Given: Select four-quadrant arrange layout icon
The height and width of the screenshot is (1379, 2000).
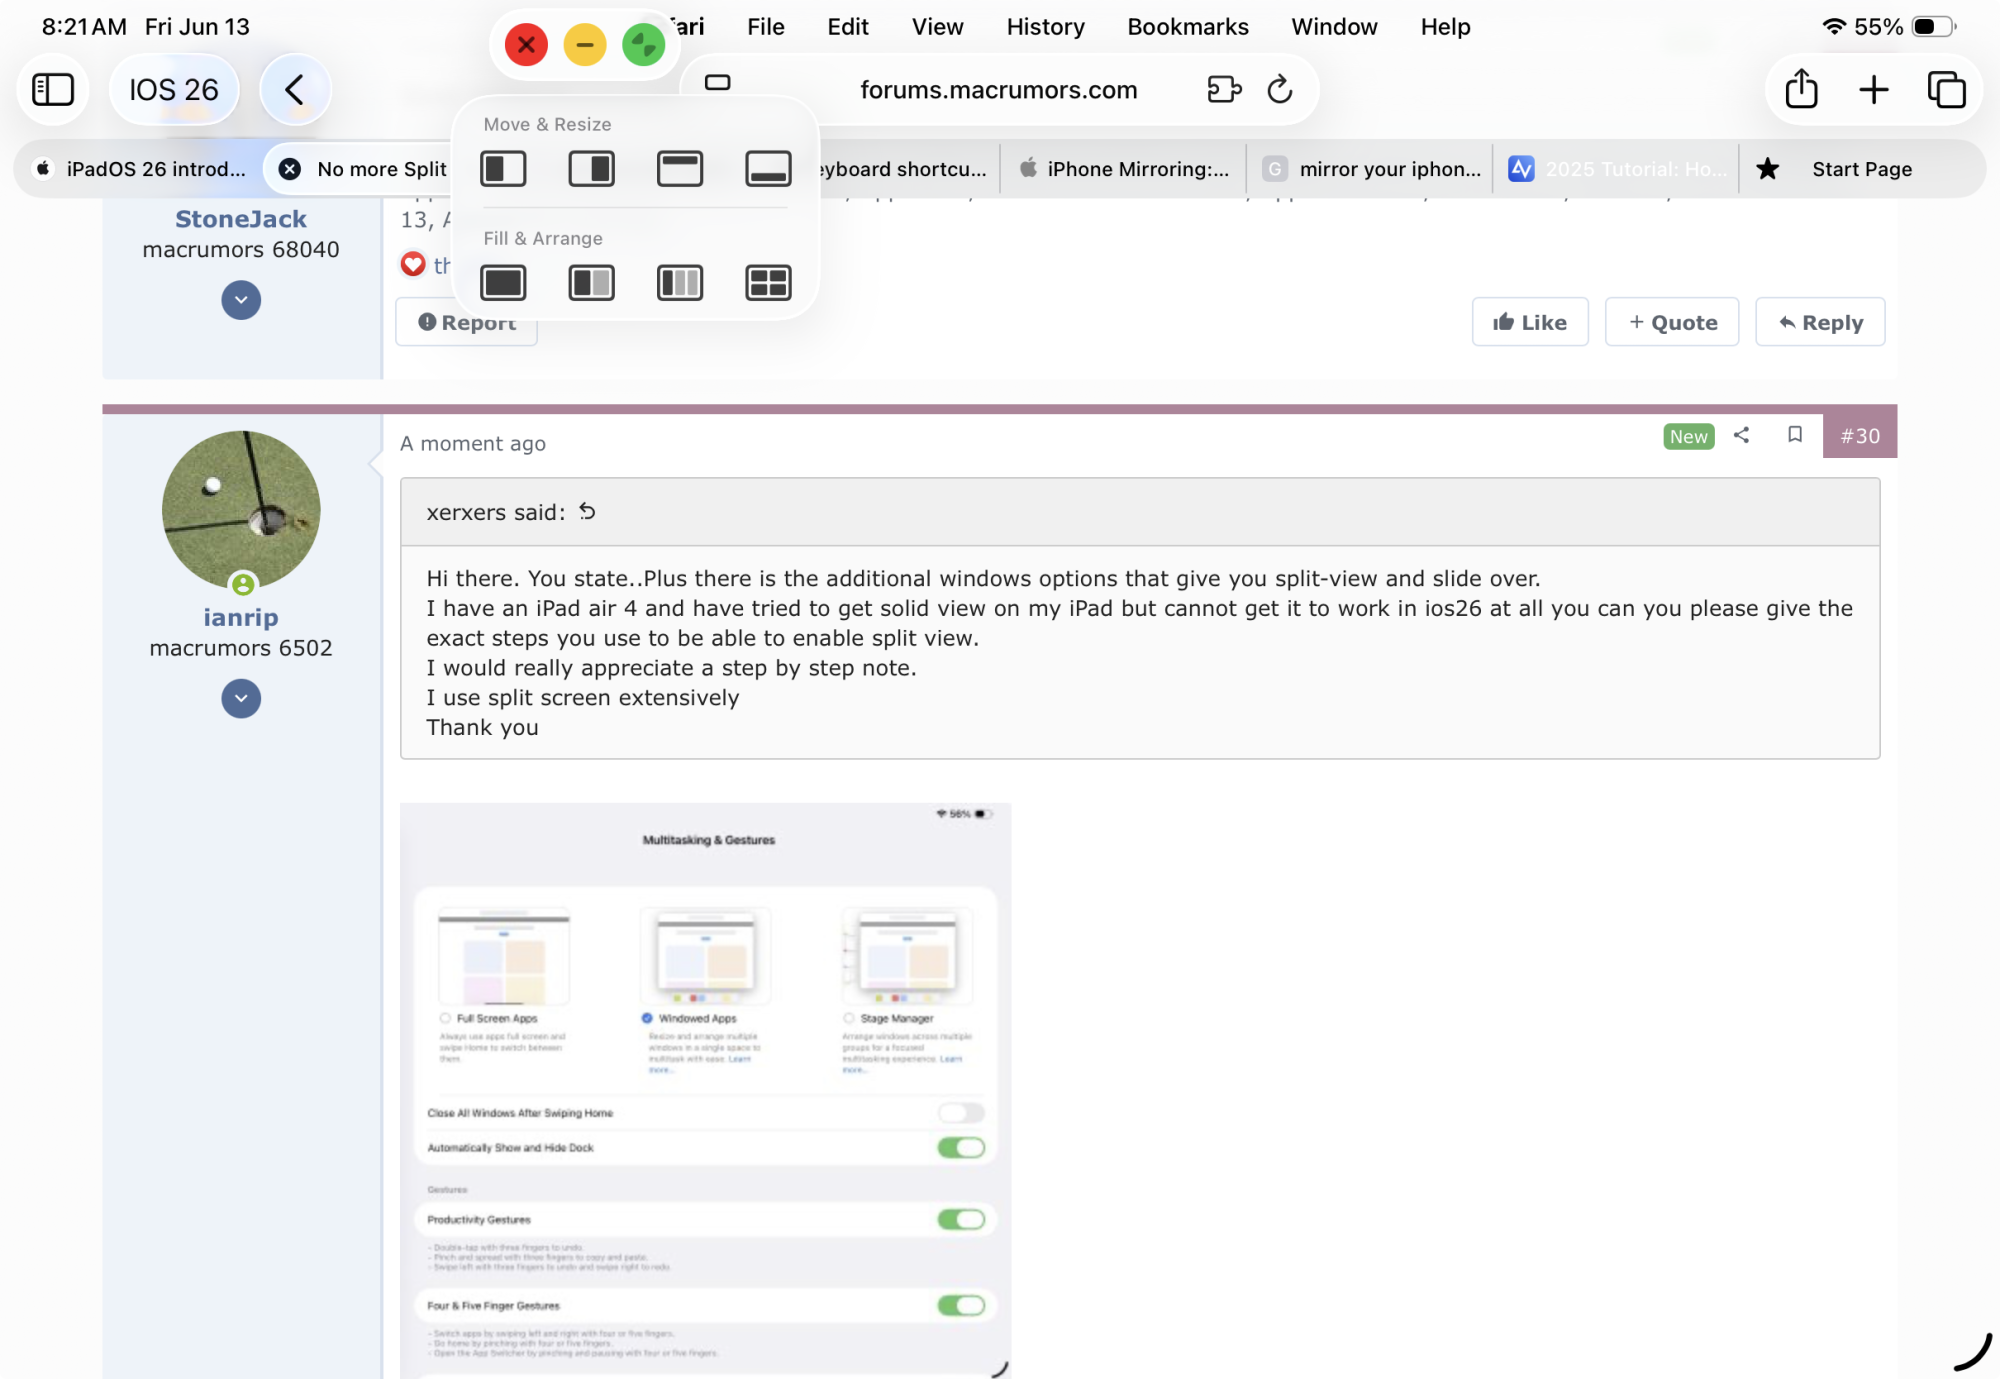Looking at the screenshot, I should pos(768,283).
